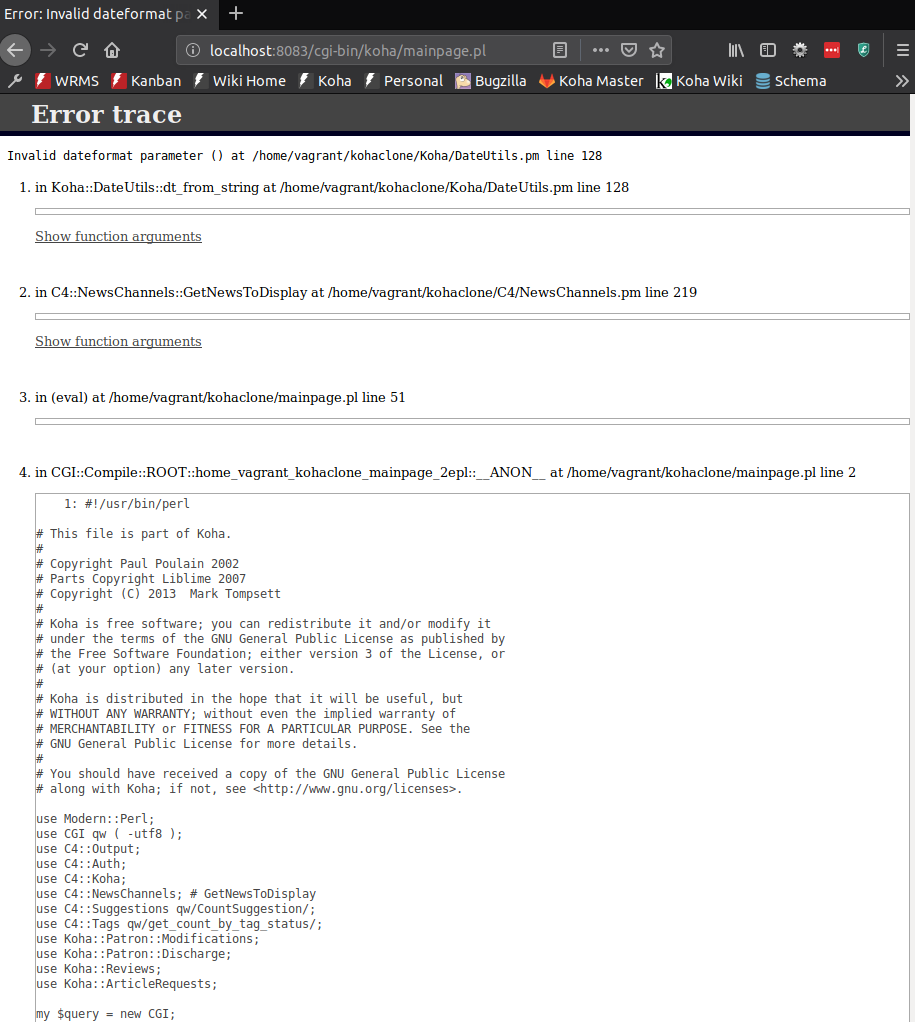Open the Schema bookmark

(x=791, y=81)
